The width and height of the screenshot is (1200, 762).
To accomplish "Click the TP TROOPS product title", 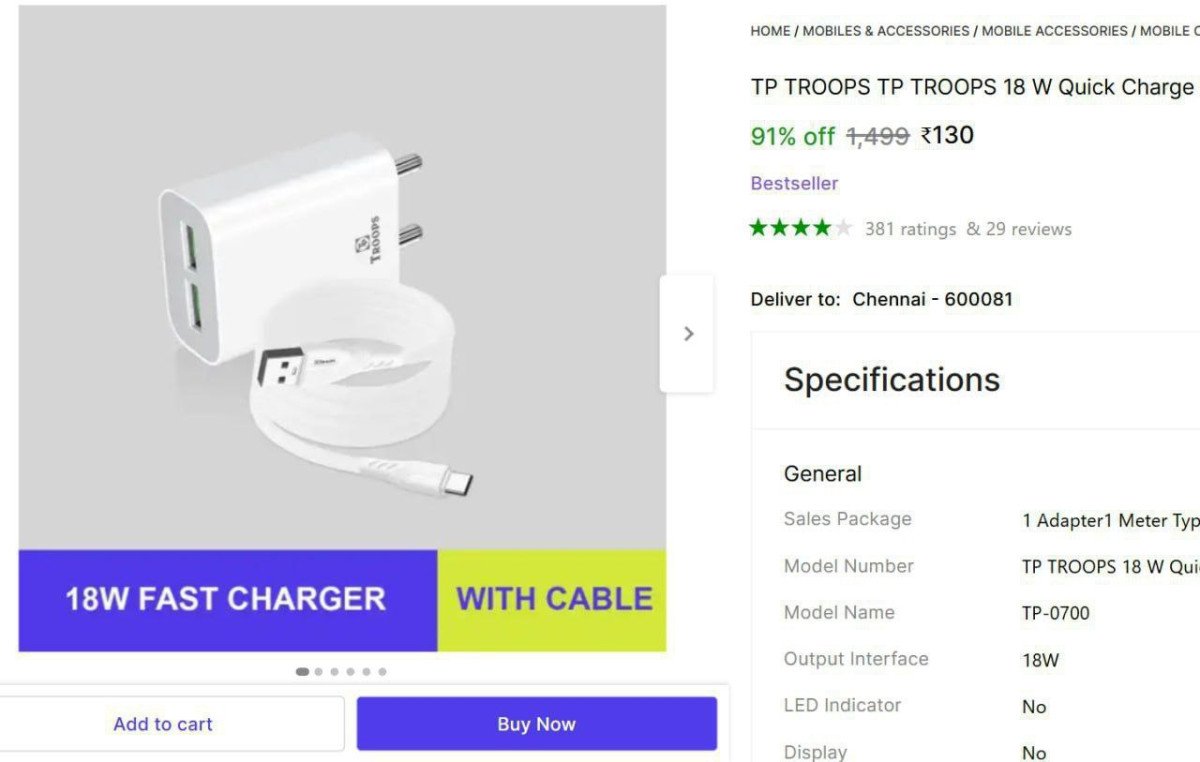I will [x=972, y=87].
